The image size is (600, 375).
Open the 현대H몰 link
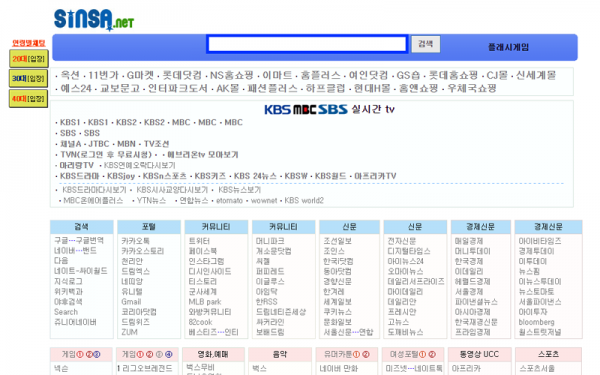click(372, 88)
